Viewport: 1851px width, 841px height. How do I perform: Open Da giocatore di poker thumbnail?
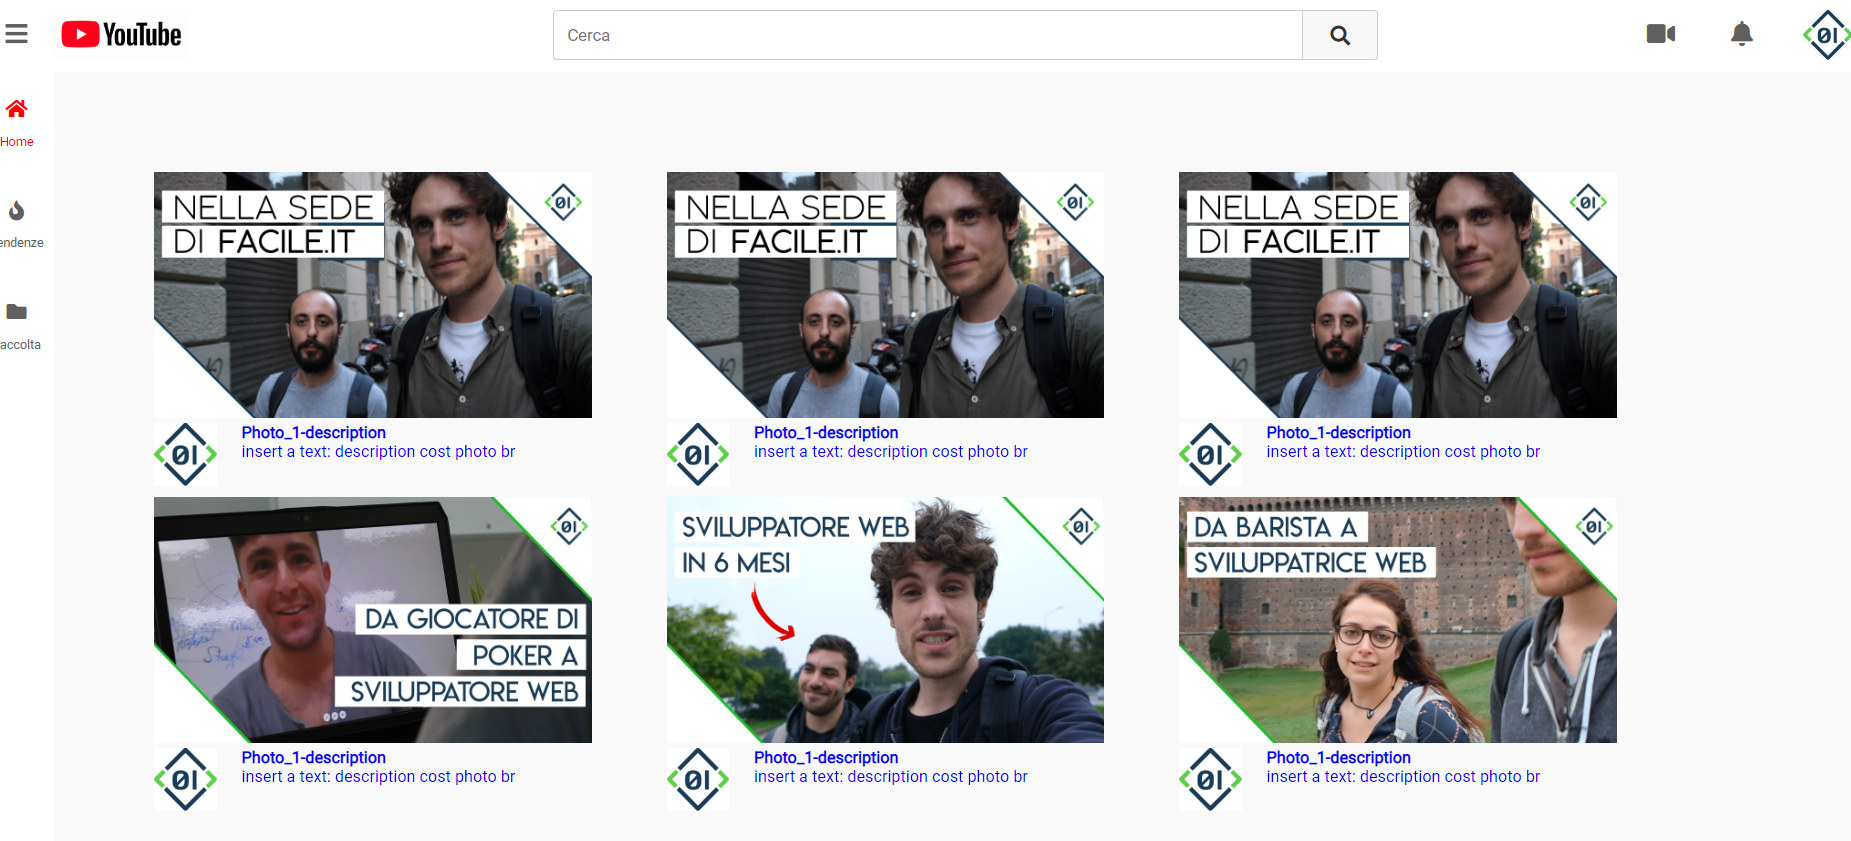tap(373, 620)
